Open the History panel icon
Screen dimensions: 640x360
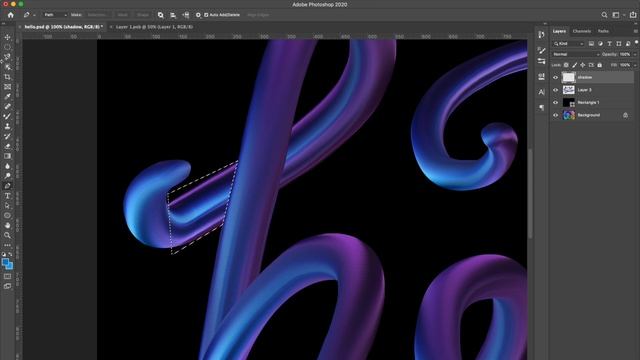point(541,35)
